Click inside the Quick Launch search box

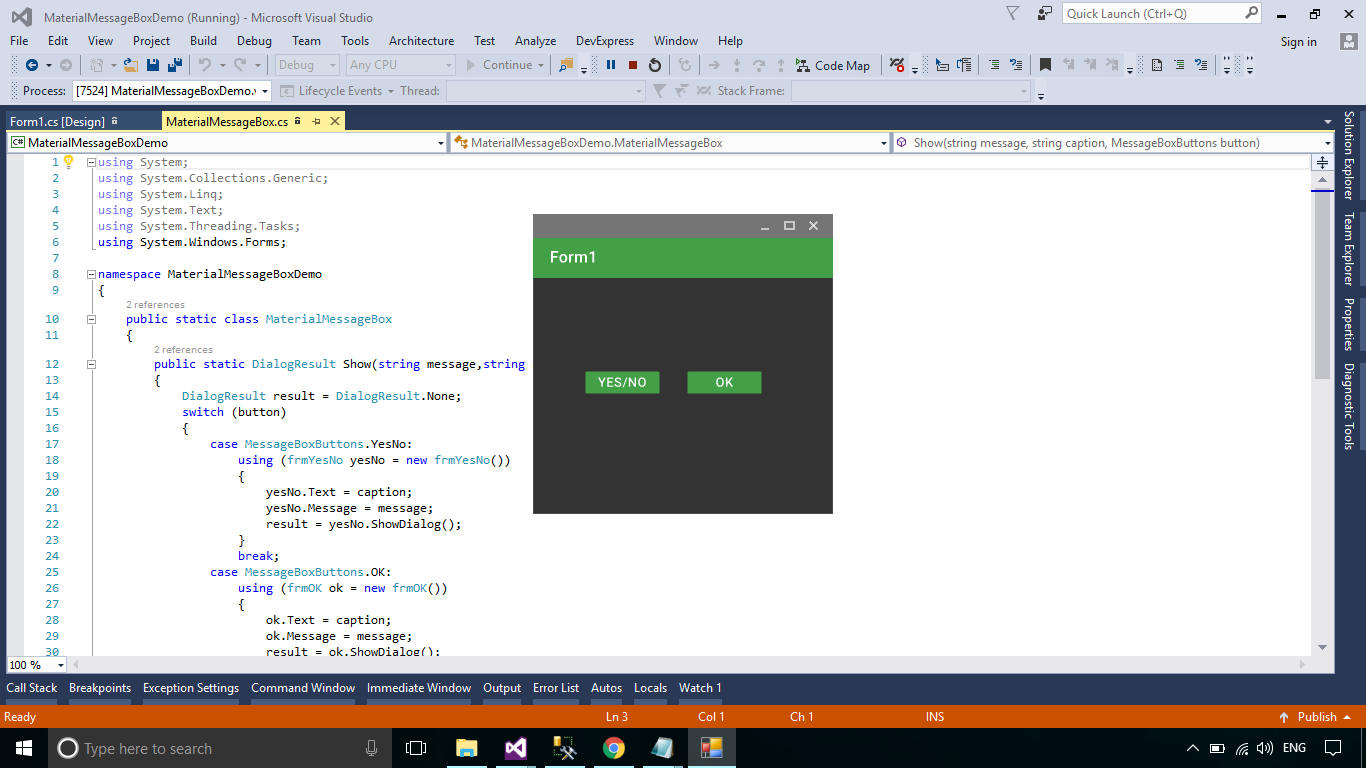[x=1150, y=13]
